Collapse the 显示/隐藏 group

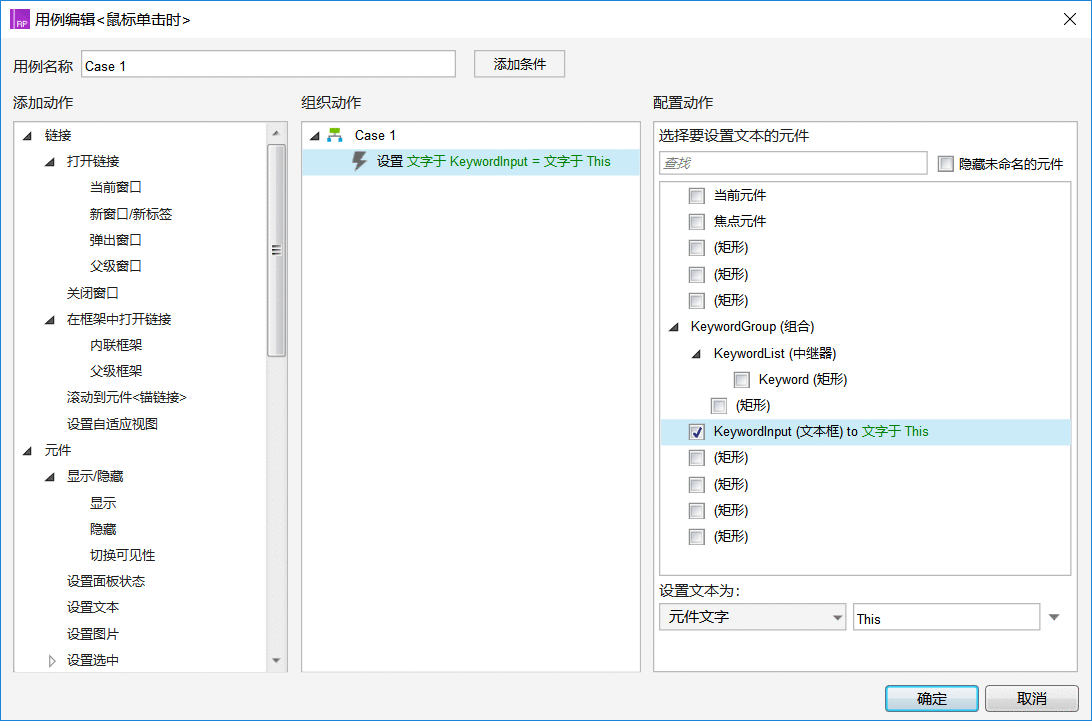(49, 477)
